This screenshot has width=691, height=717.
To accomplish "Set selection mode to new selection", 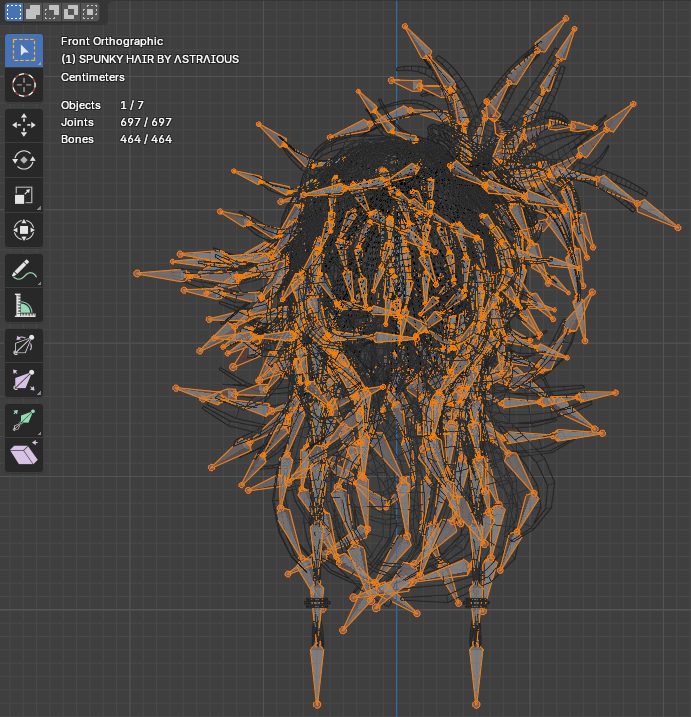I will pyautogui.click(x=14, y=12).
